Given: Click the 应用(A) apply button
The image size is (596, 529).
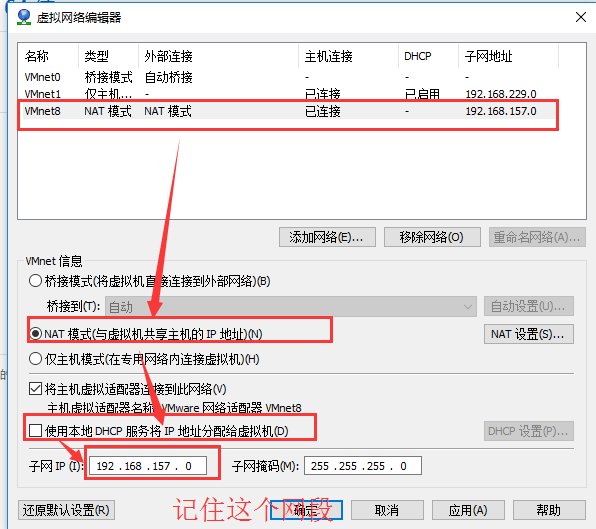Looking at the screenshot, I should [x=468, y=510].
